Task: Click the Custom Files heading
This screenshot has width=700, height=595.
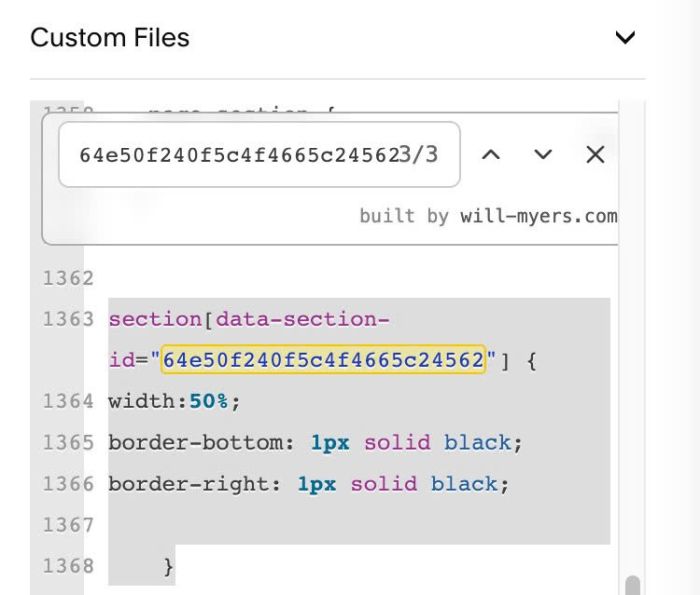Action: [110, 37]
